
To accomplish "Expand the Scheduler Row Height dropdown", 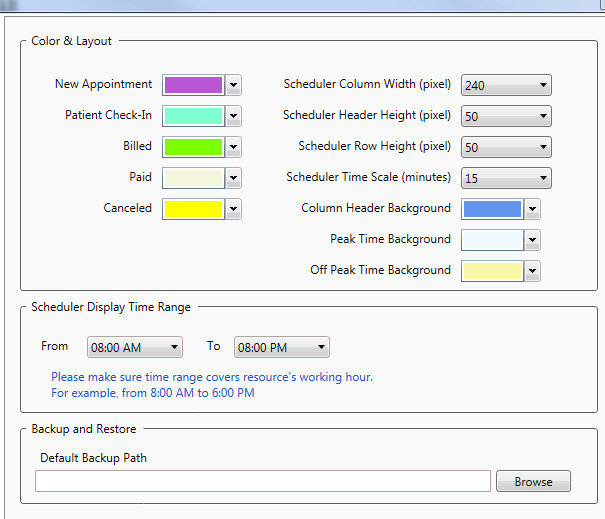I will point(506,147).
